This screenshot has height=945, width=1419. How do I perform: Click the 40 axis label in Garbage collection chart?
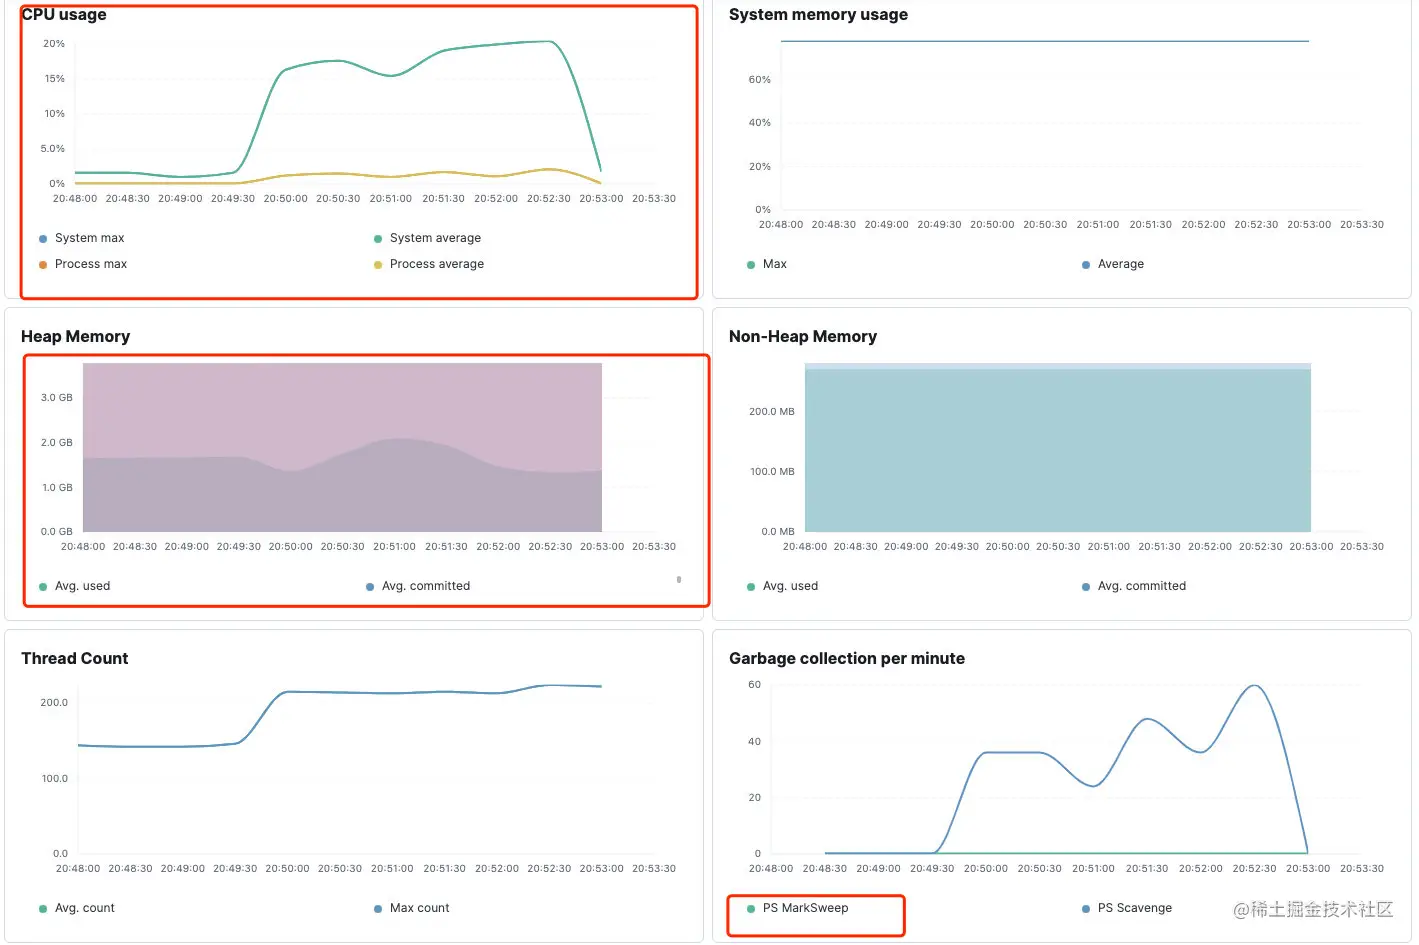click(x=755, y=742)
